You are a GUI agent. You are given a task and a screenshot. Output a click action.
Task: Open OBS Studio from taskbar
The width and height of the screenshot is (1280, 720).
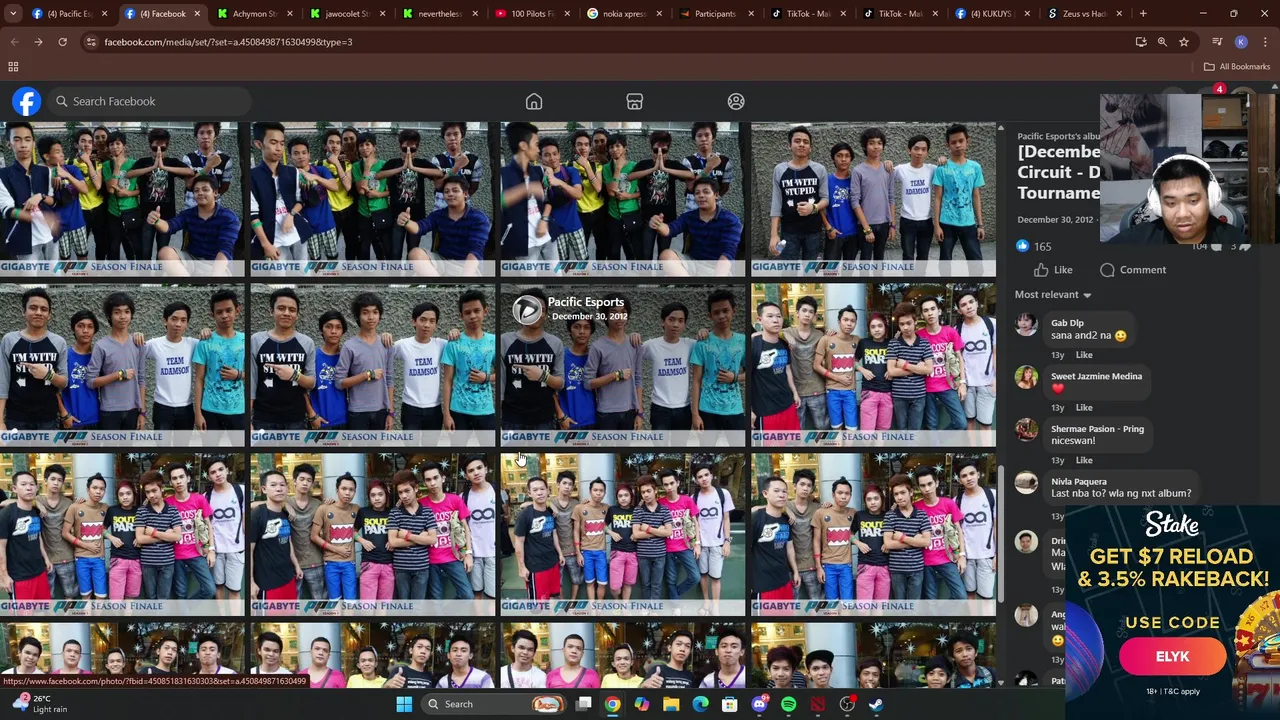(x=847, y=704)
